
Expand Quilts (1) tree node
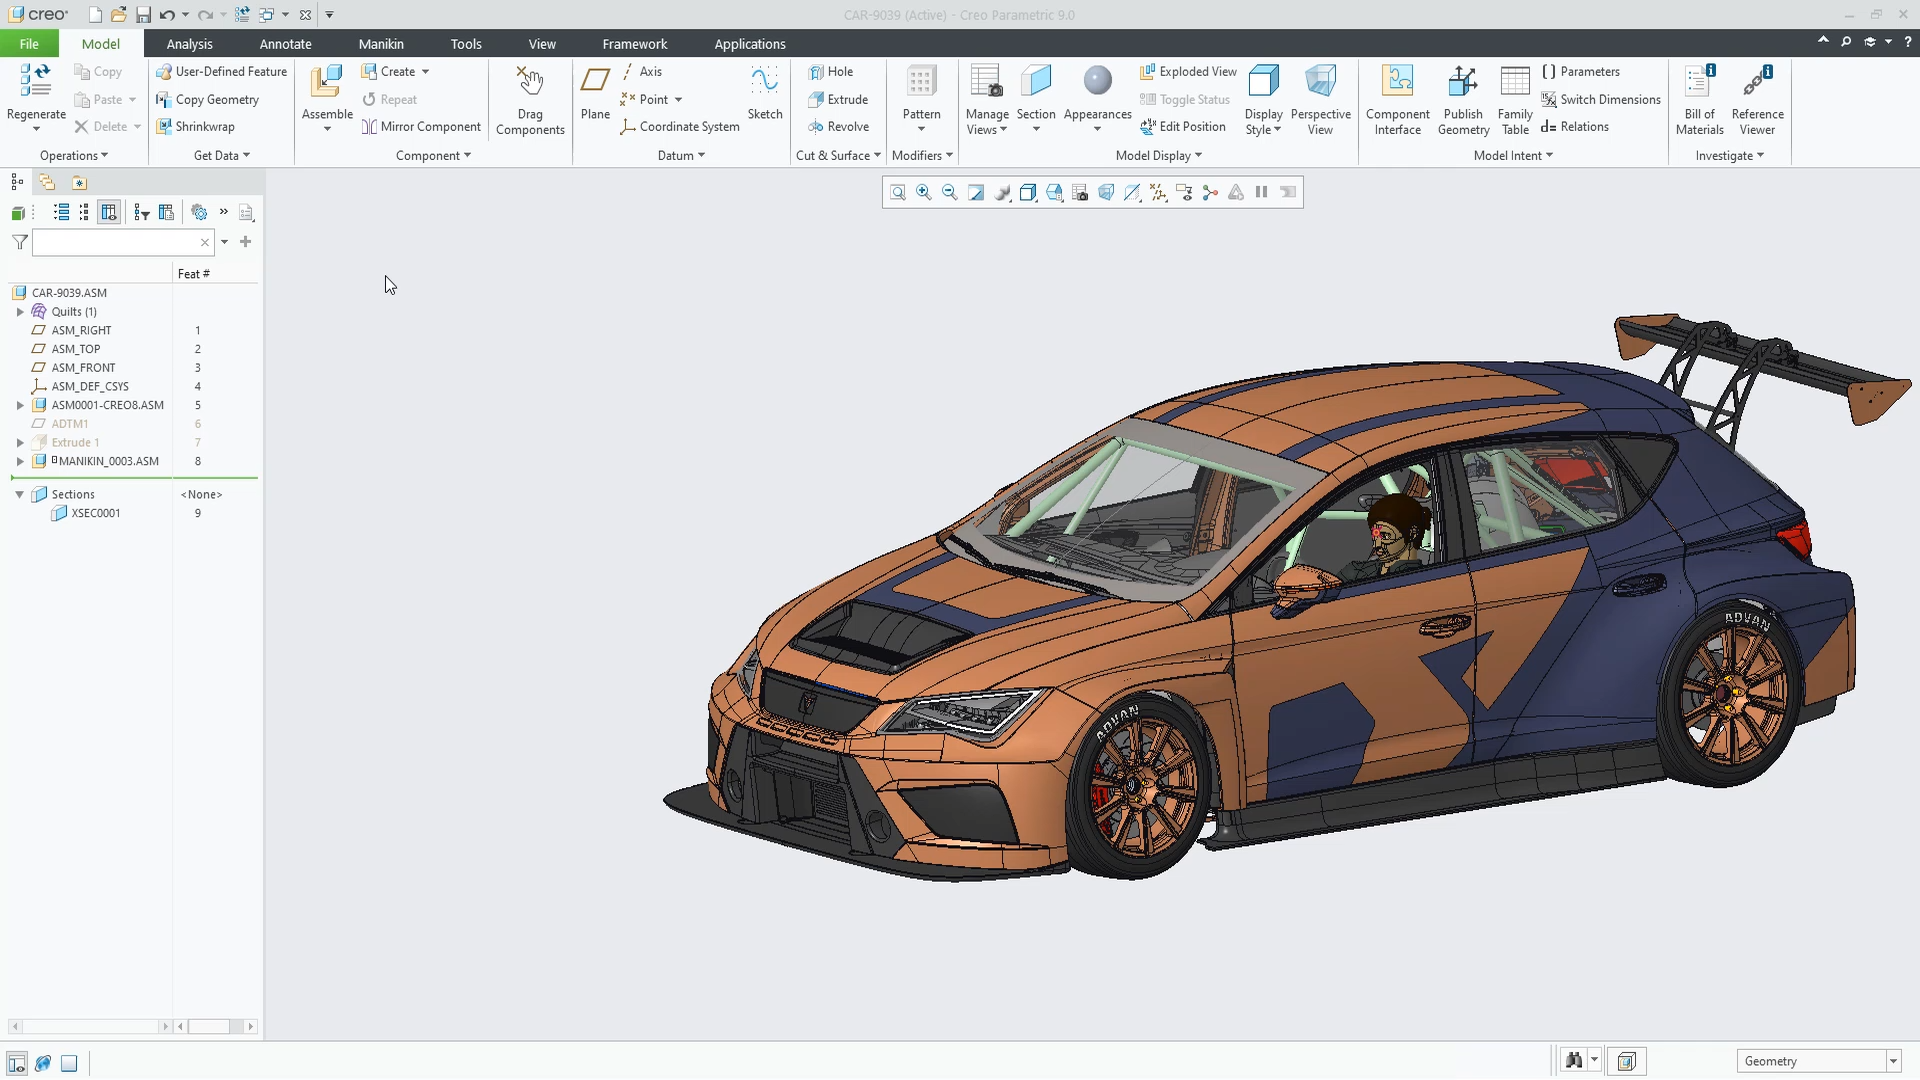tap(20, 312)
